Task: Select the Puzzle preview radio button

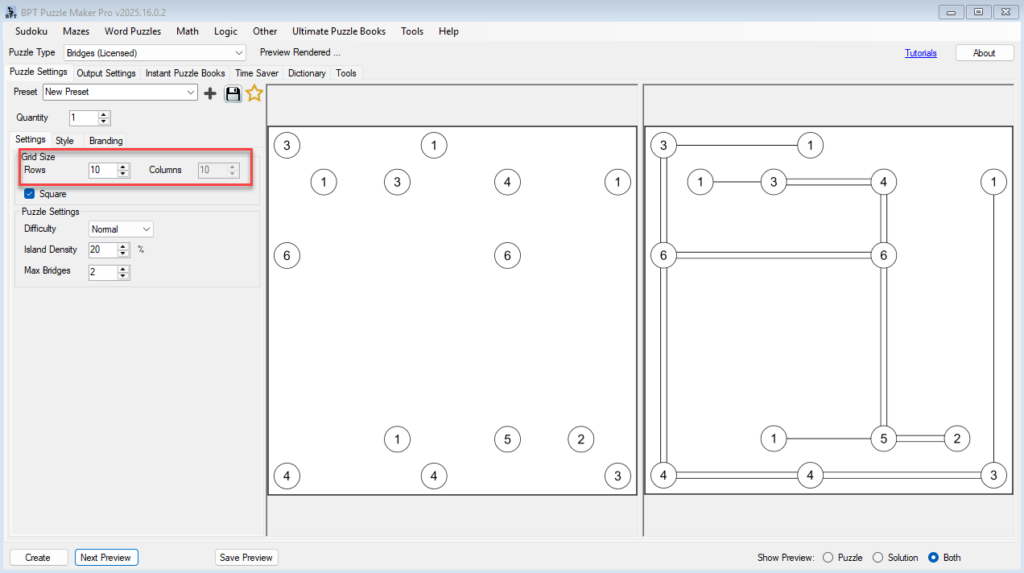Action: click(827, 557)
